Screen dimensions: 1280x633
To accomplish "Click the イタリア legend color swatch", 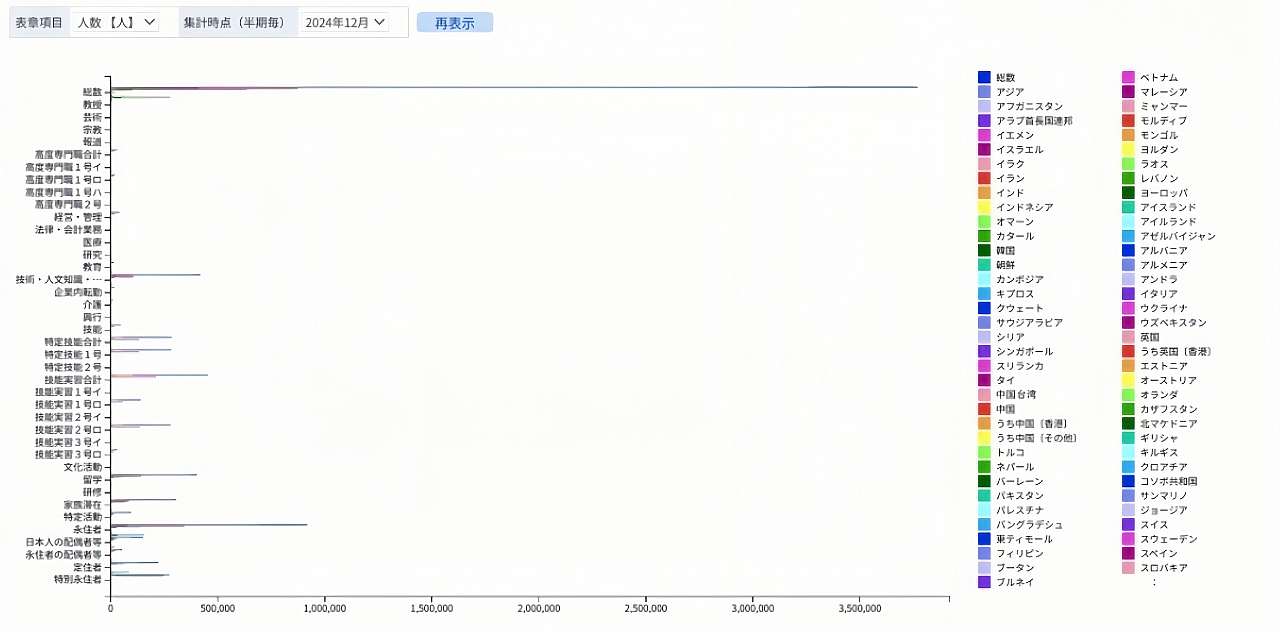I will [1128, 294].
